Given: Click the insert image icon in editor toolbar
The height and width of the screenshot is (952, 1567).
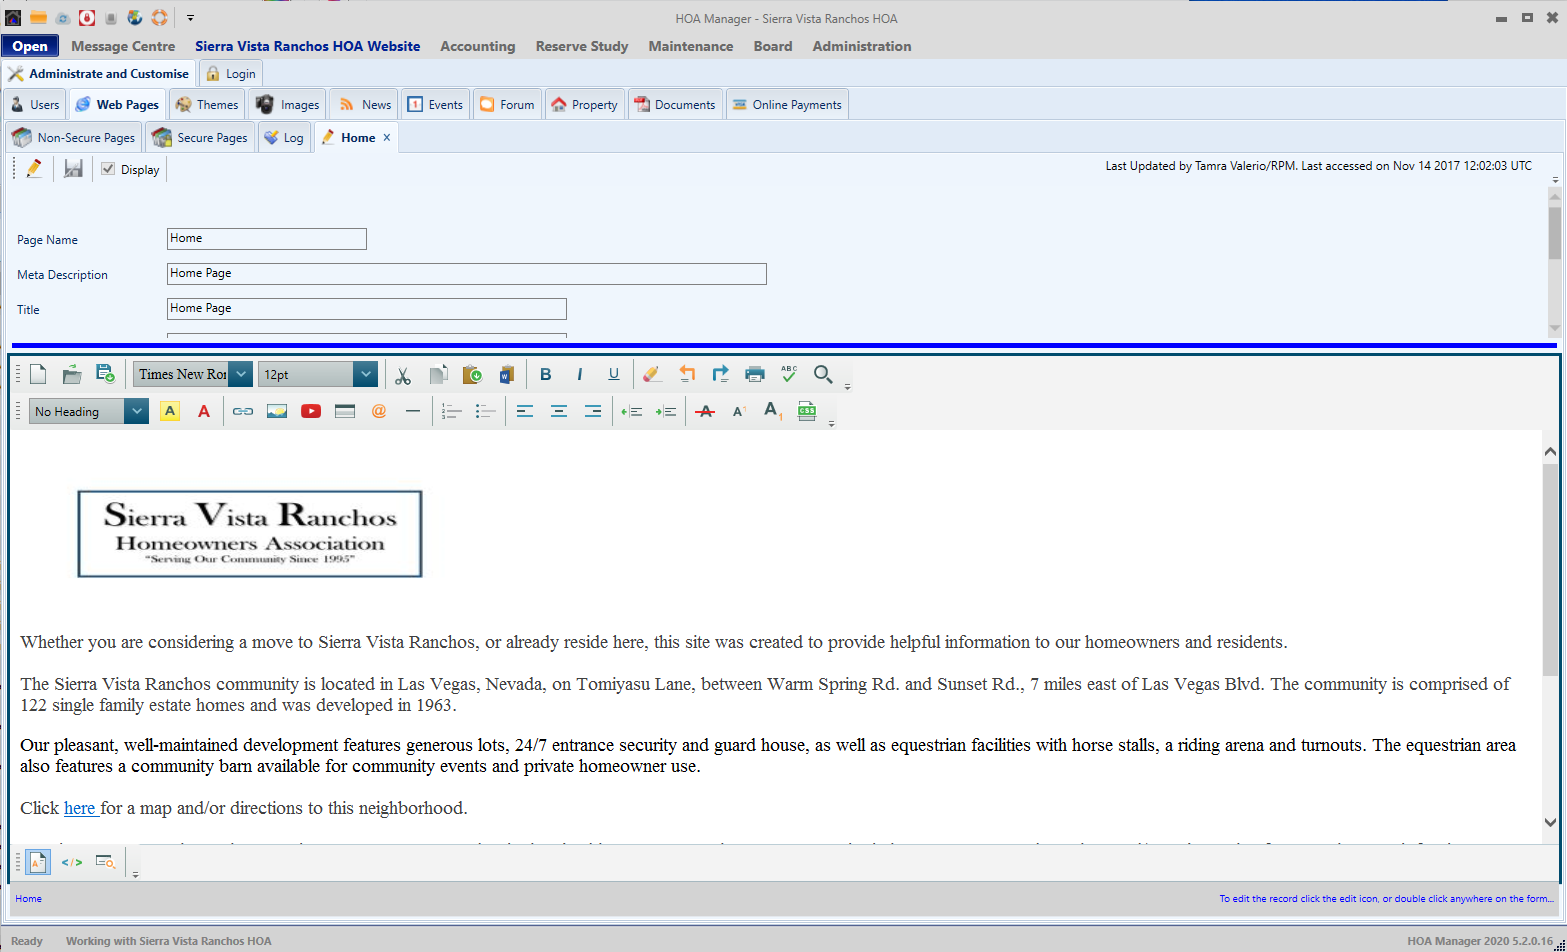Looking at the screenshot, I should point(277,411).
